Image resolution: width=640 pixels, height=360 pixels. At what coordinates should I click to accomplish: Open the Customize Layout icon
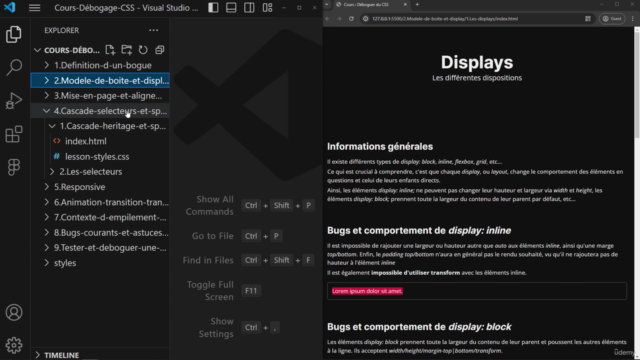tap(267, 8)
